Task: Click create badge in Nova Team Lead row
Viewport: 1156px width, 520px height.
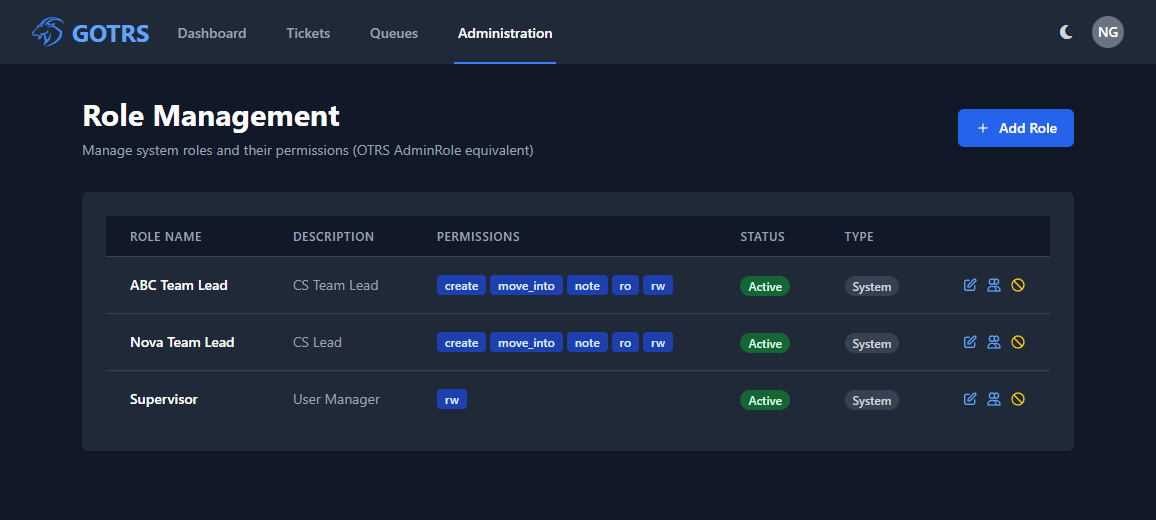Action: click(462, 342)
